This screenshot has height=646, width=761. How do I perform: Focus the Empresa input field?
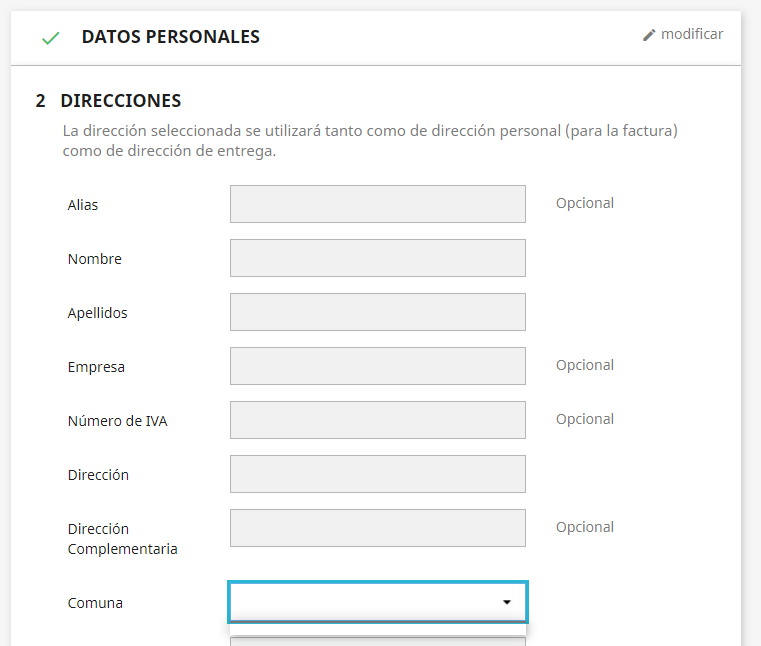click(377, 366)
